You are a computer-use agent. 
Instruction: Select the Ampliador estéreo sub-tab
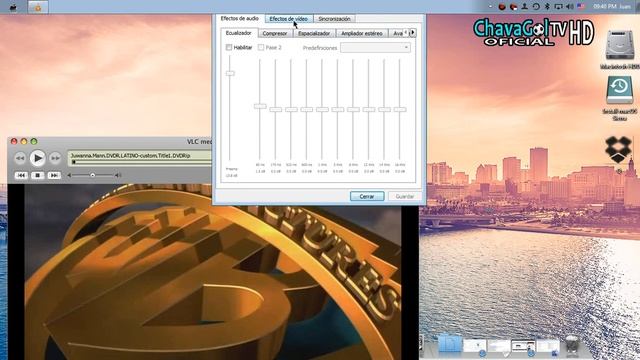(362, 33)
